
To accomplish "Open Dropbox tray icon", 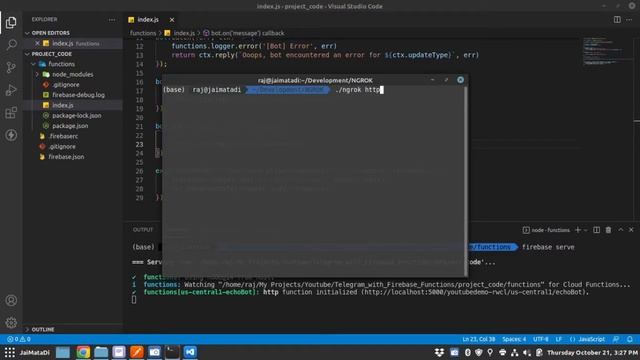I will click(x=439, y=352).
